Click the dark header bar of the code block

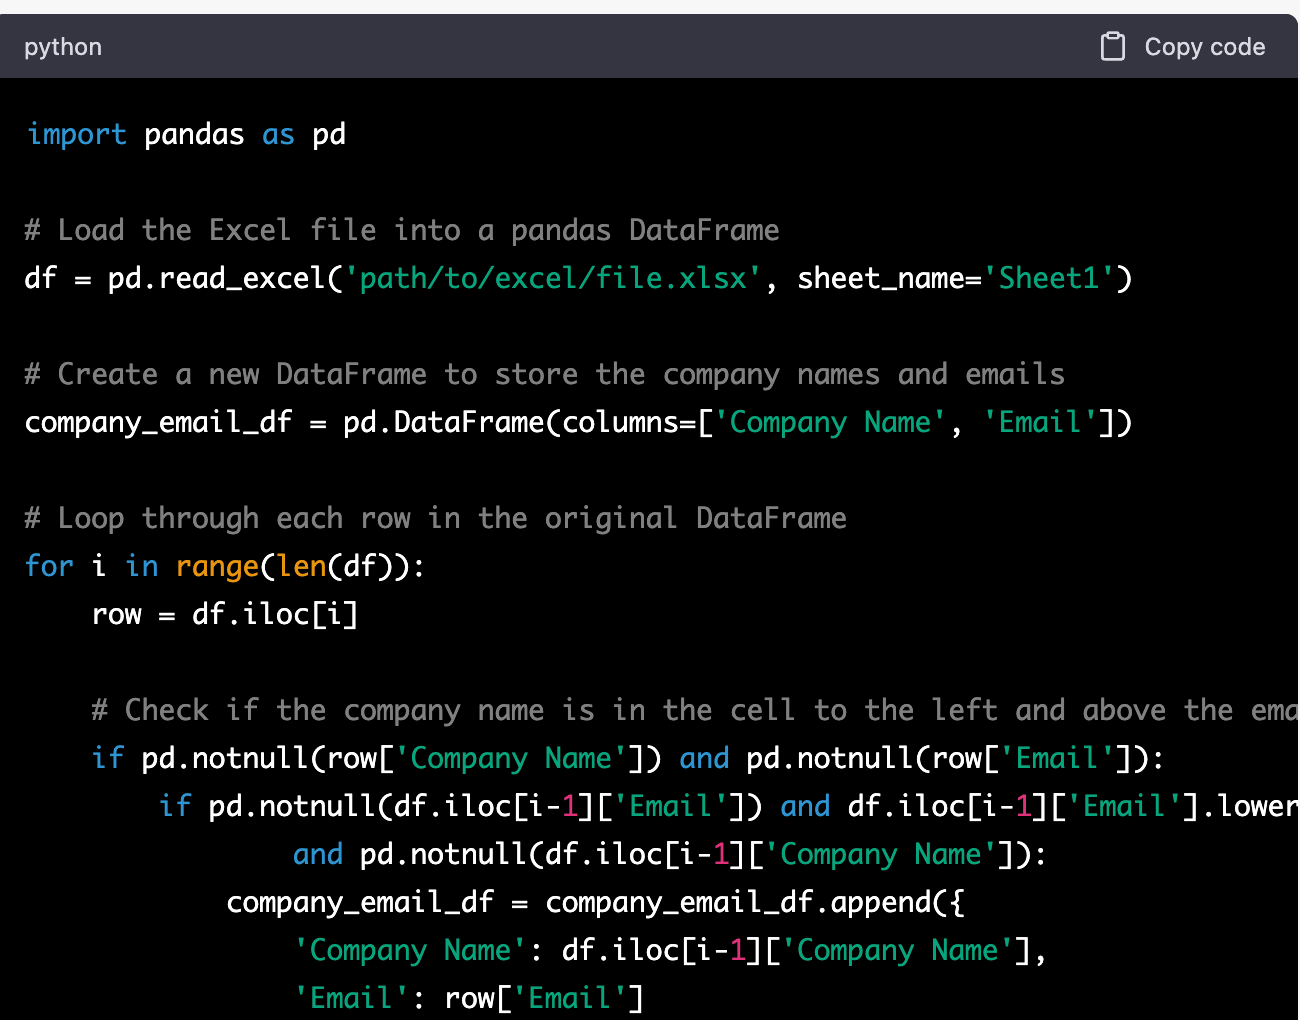pyautogui.click(x=650, y=46)
